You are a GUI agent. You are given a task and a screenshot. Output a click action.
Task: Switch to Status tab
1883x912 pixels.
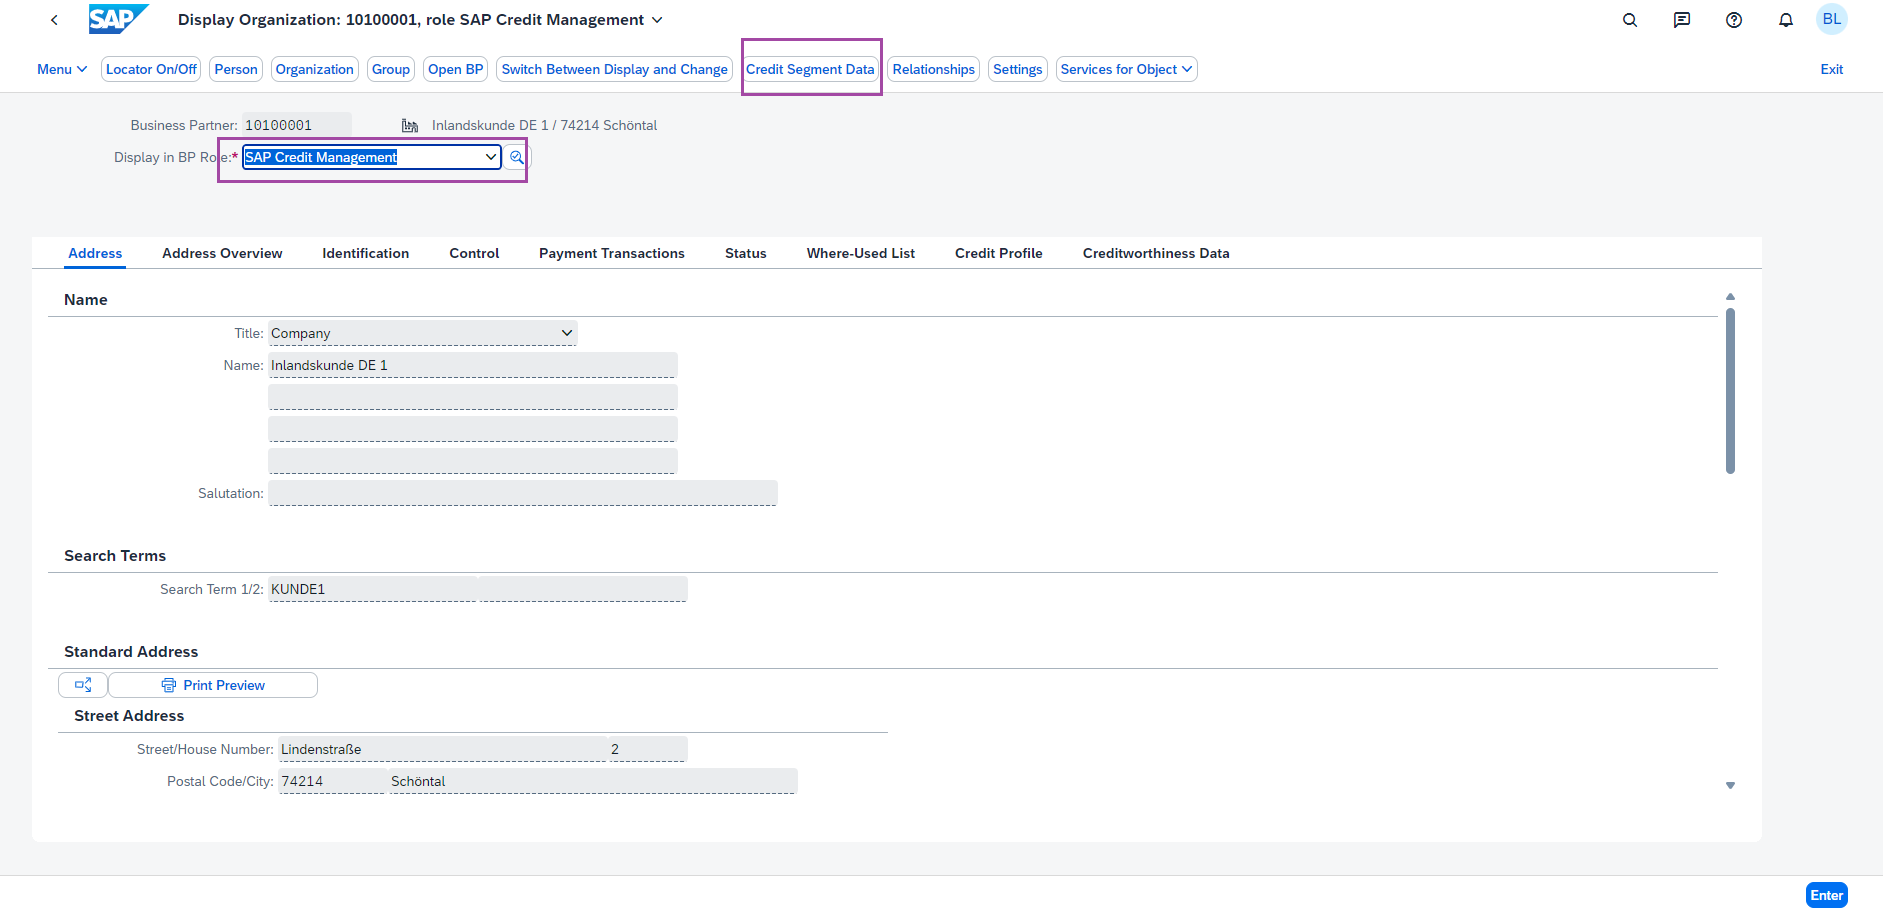(746, 253)
